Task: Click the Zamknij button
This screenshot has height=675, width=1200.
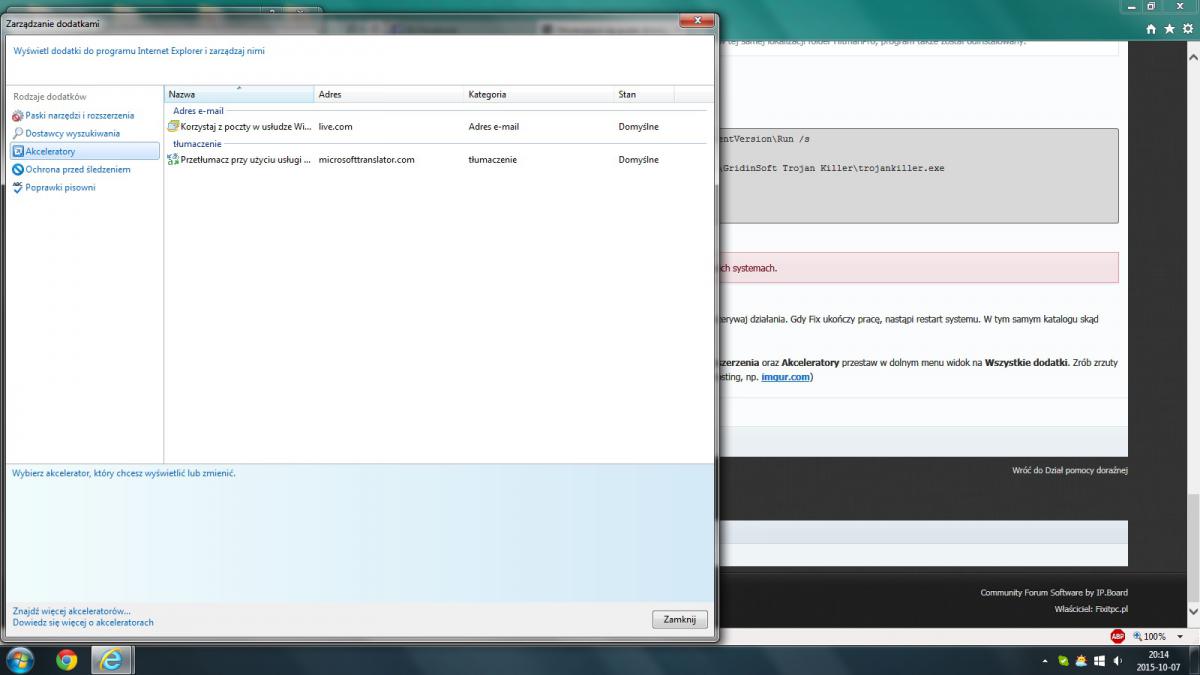Action: tap(680, 620)
